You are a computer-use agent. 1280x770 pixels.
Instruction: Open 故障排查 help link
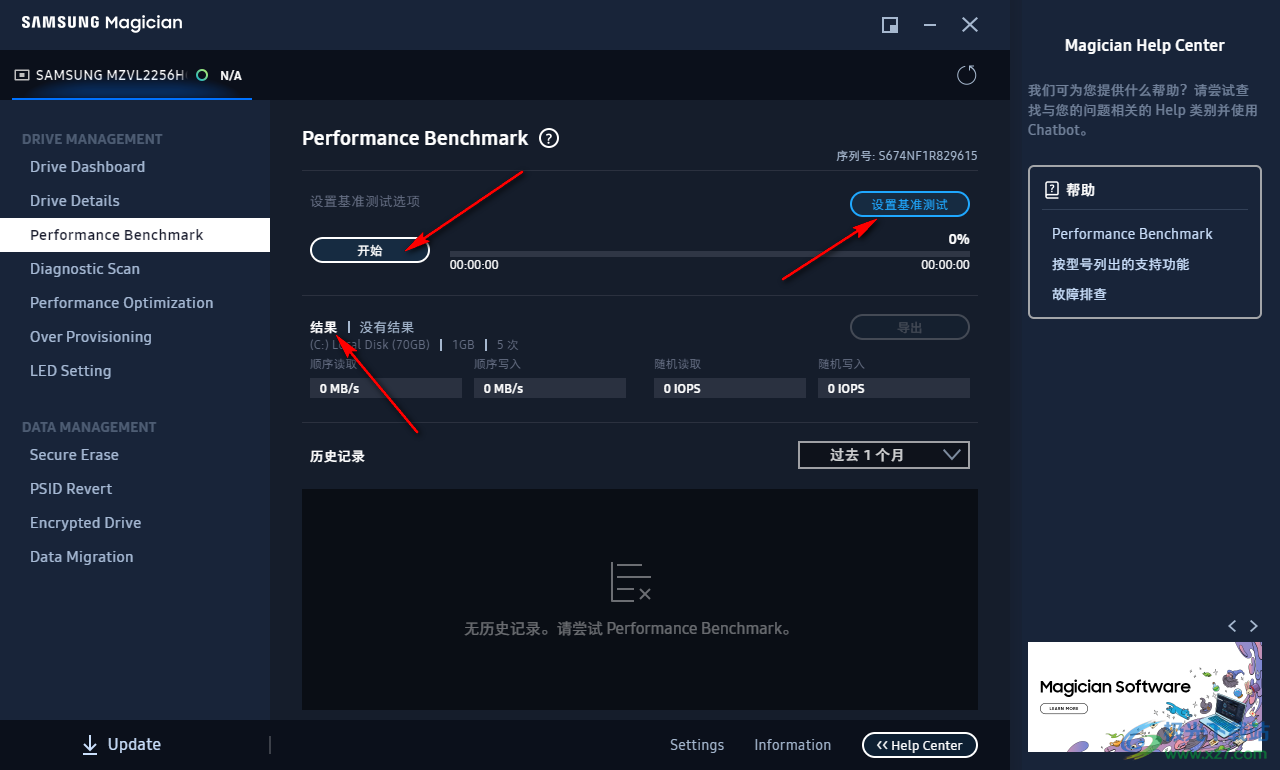pyautogui.click(x=1079, y=294)
